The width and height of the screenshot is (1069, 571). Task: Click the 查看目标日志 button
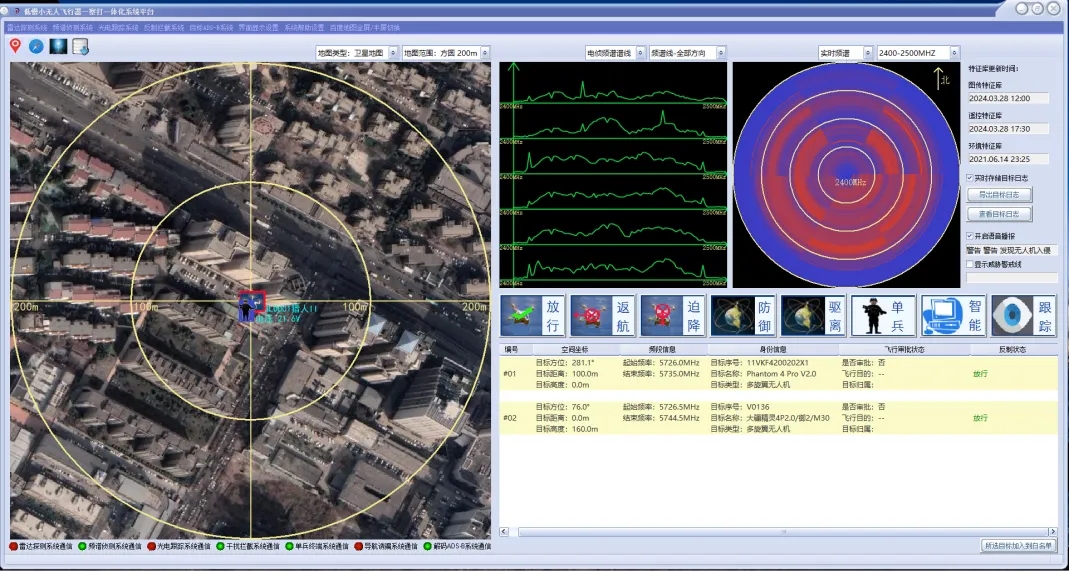click(999, 214)
